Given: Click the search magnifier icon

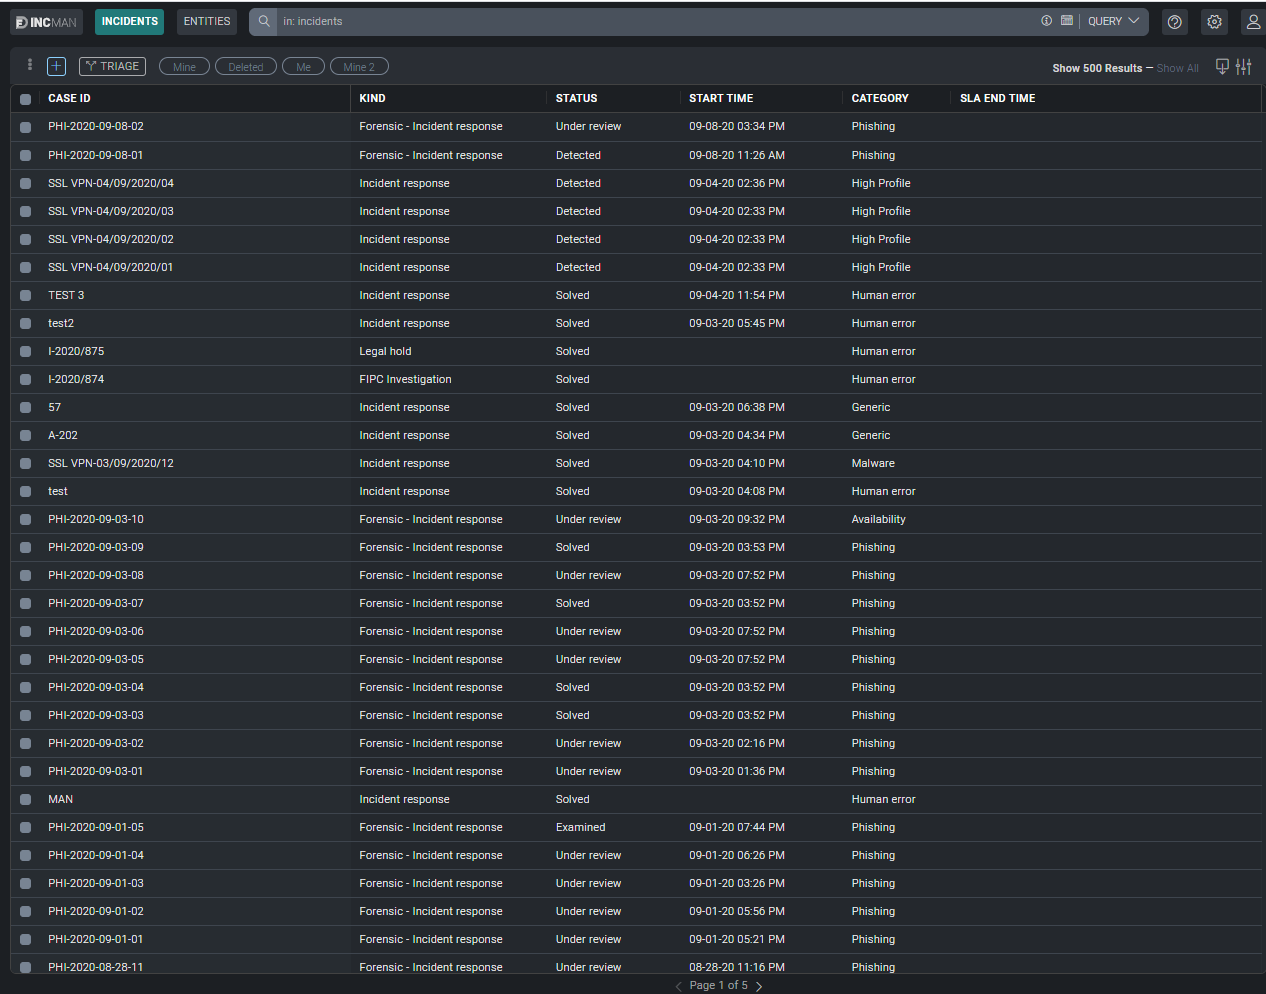Looking at the screenshot, I should coord(264,21).
